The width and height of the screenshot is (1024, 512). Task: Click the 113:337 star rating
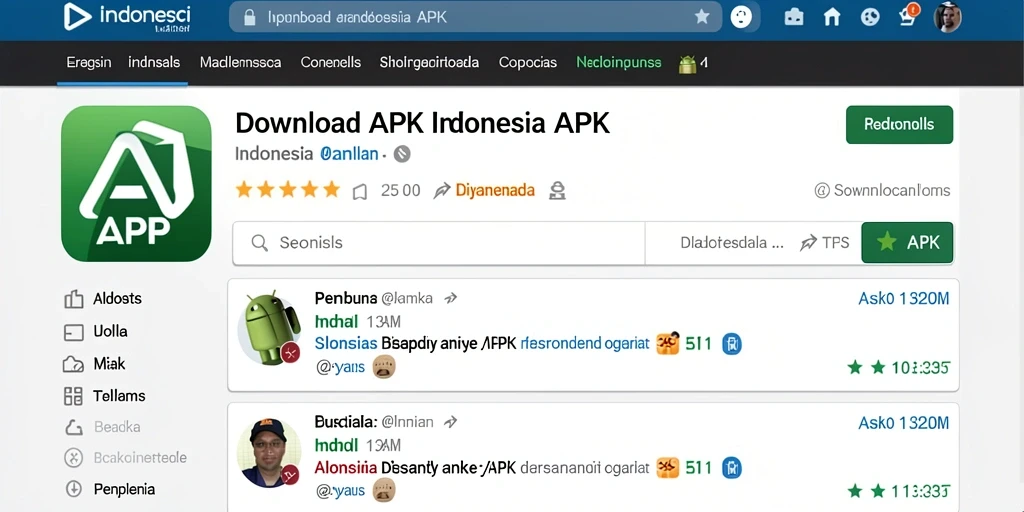coord(898,490)
